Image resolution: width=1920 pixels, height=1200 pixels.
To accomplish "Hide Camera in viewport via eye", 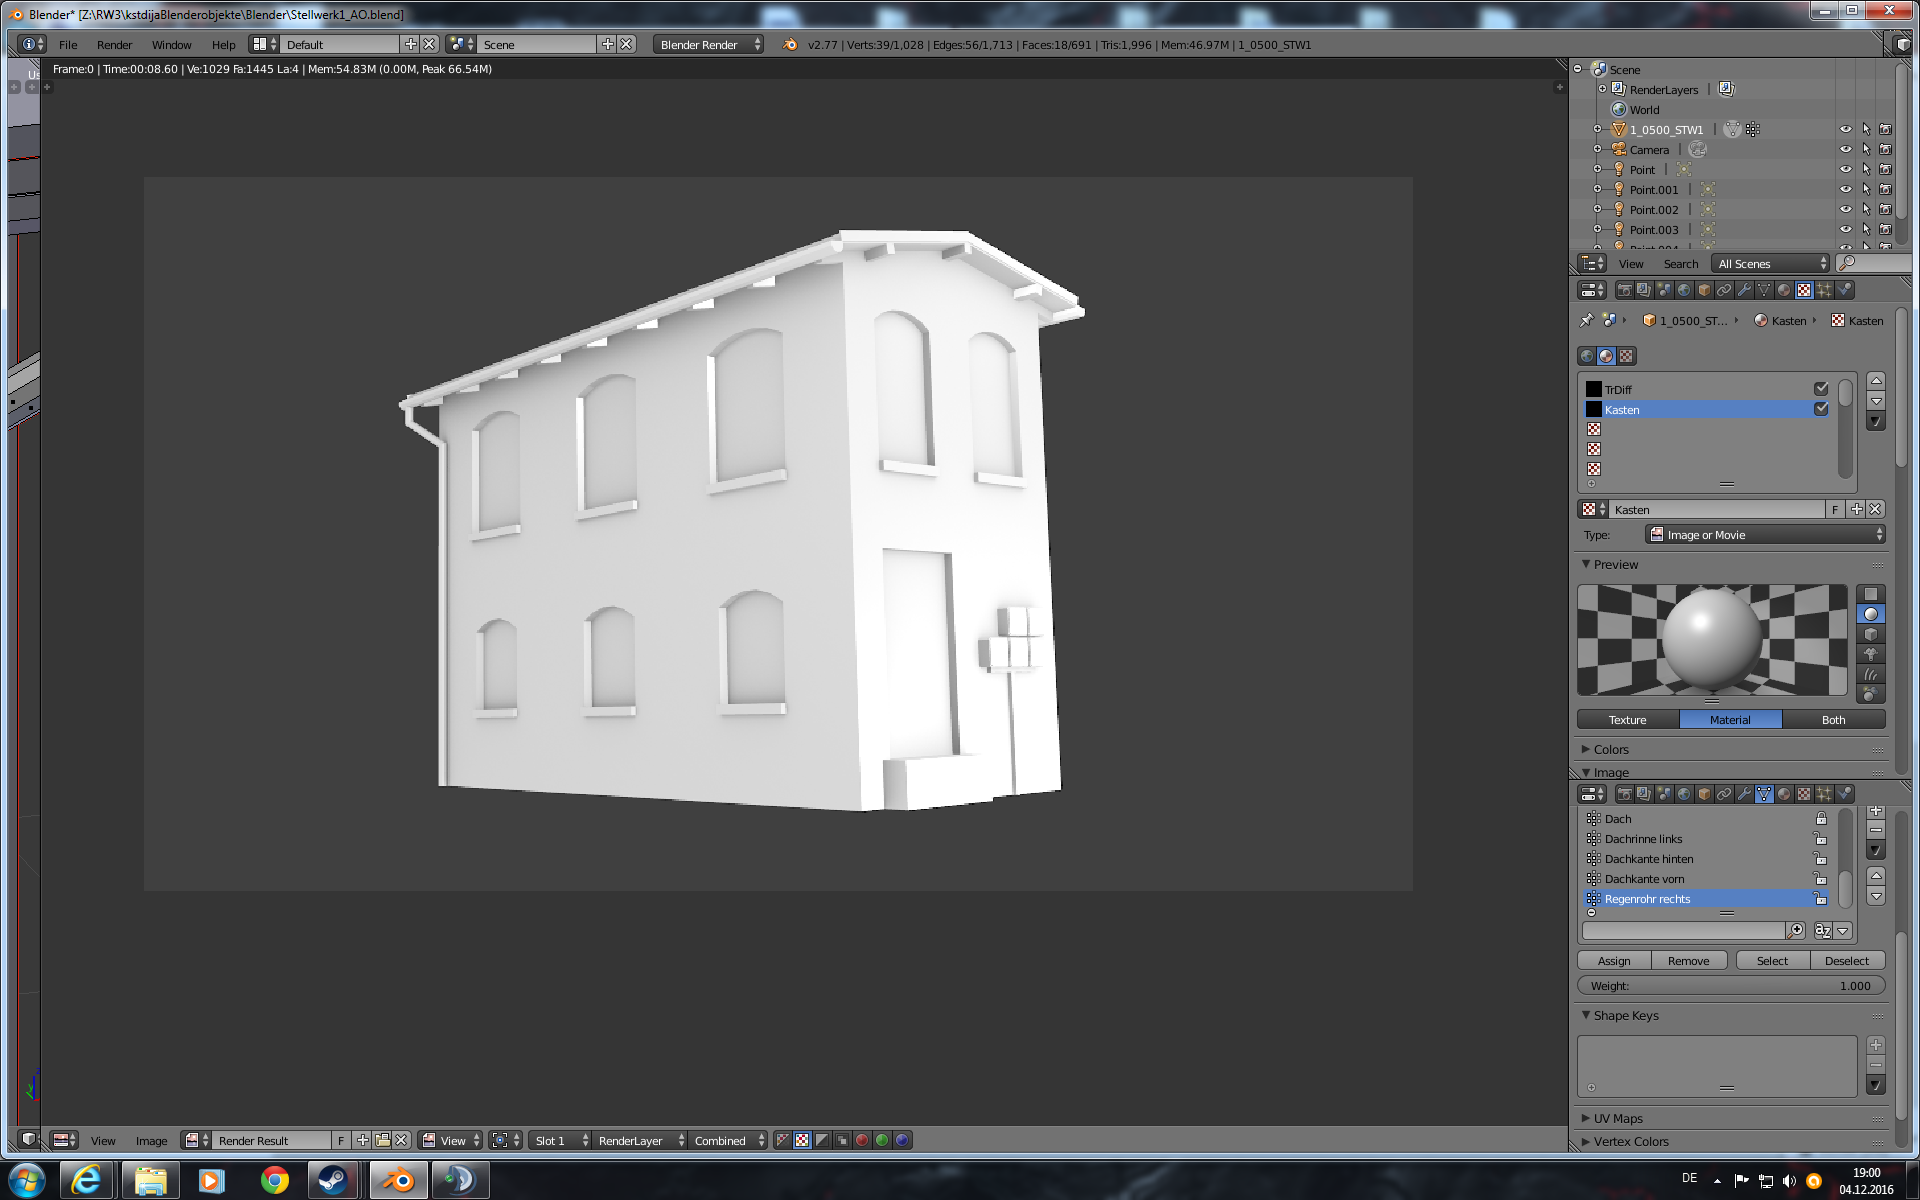I will (x=1846, y=150).
